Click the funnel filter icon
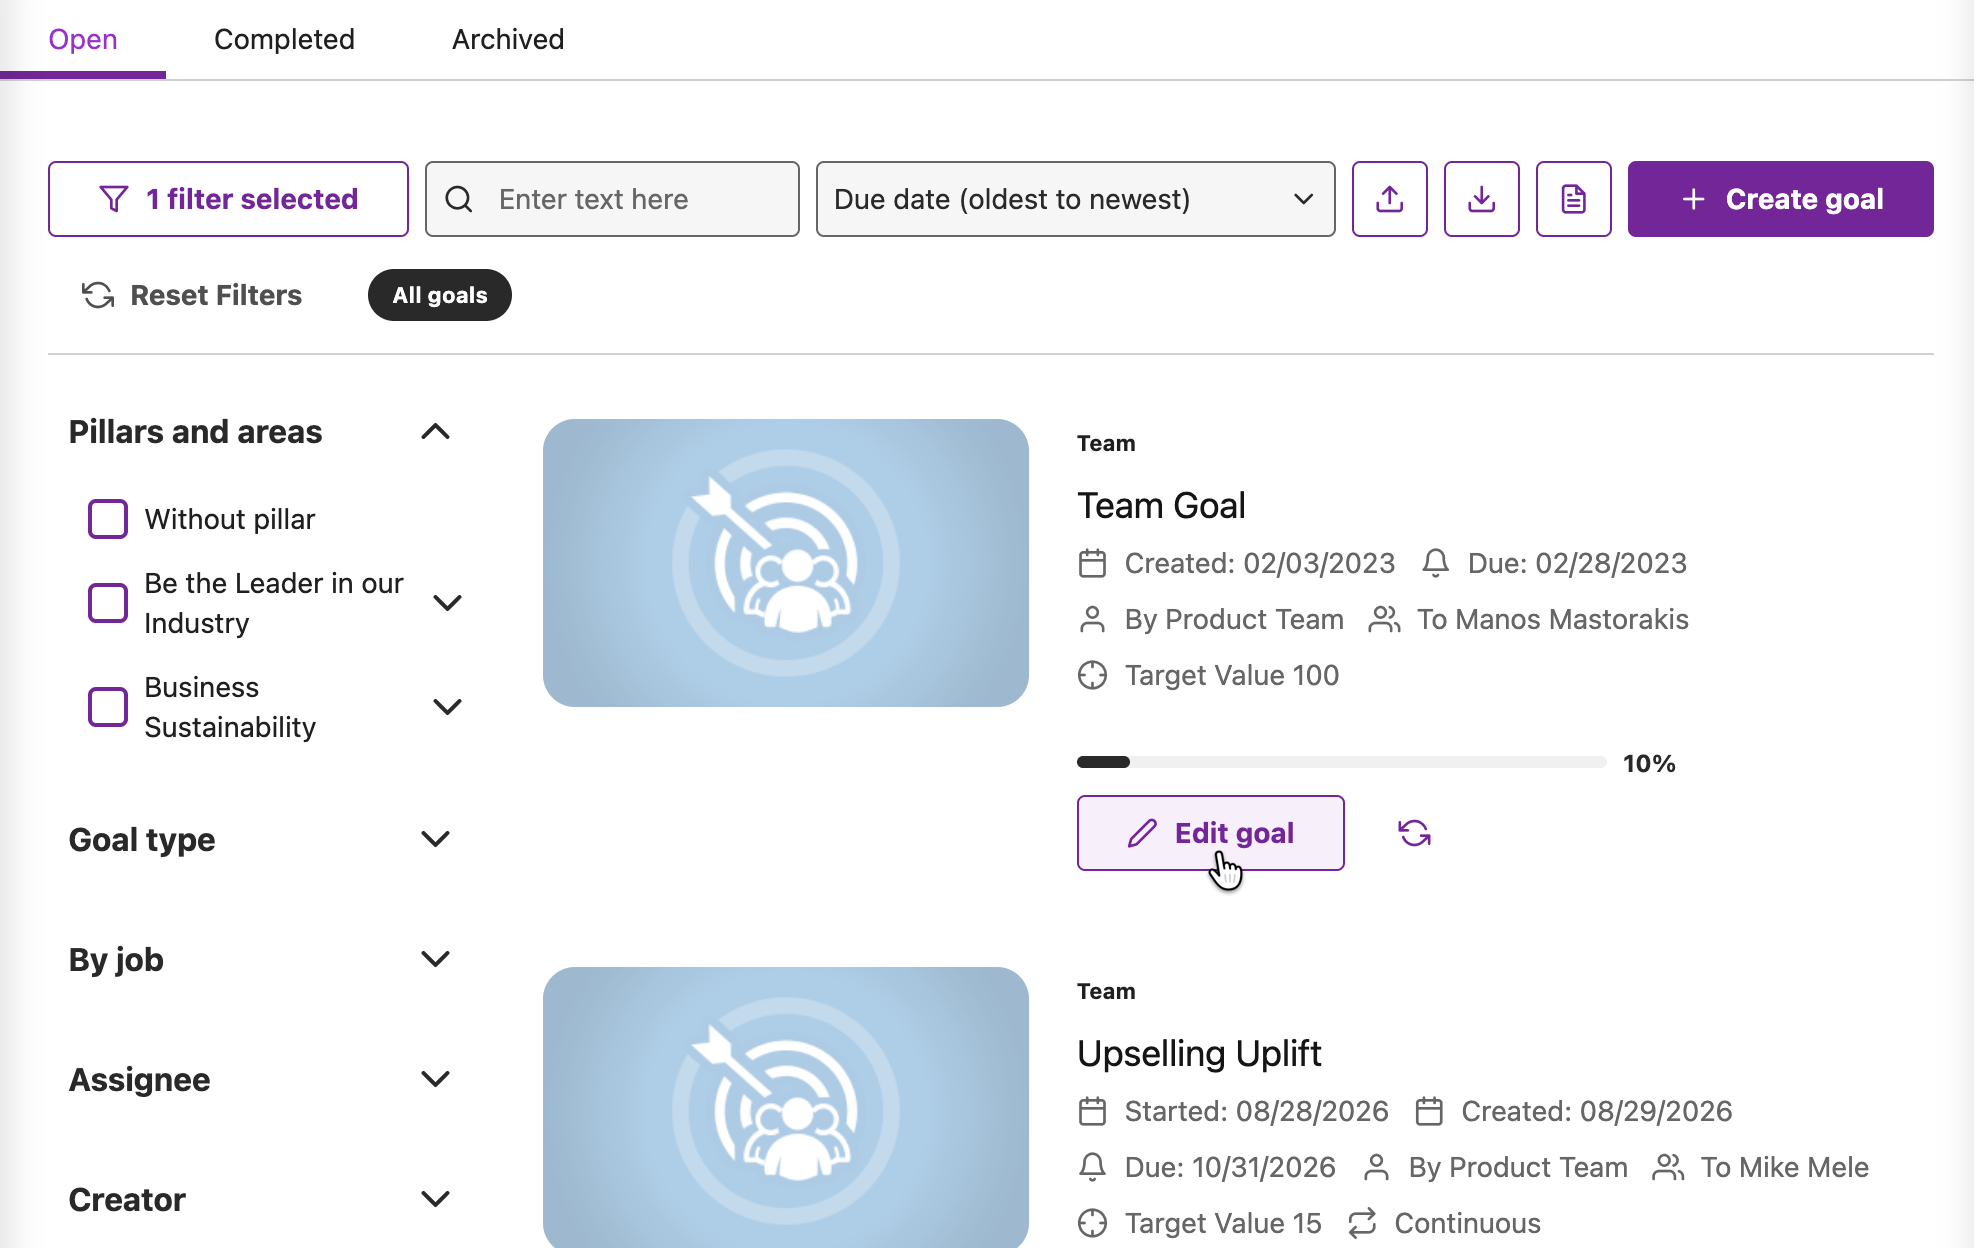This screenshot has width=1974, height=1248. (114, 199)
